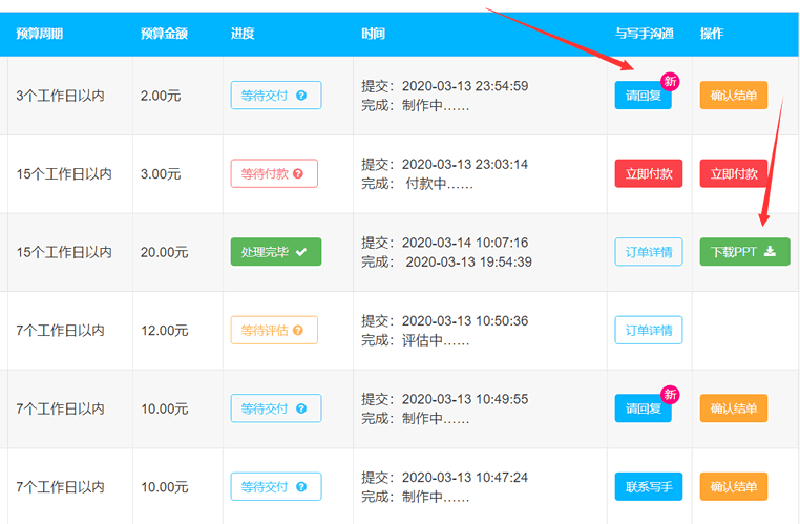Click help icon on first 等待交付 status
Image resolution: width=800 pixels, height=524 pixels.
point(302,95)
